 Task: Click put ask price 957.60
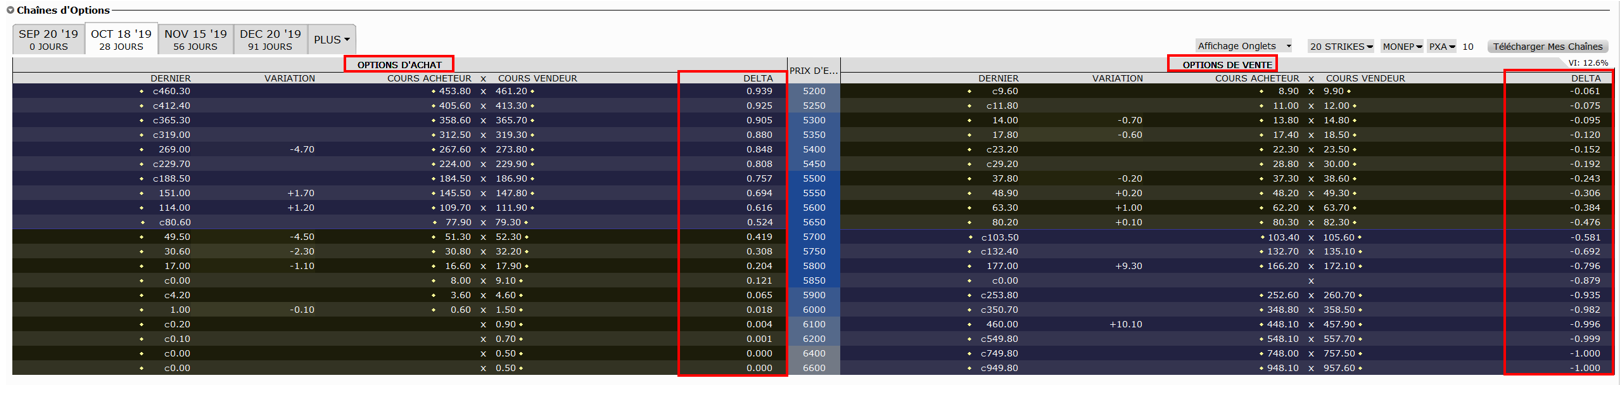[x=1339, y=368]
